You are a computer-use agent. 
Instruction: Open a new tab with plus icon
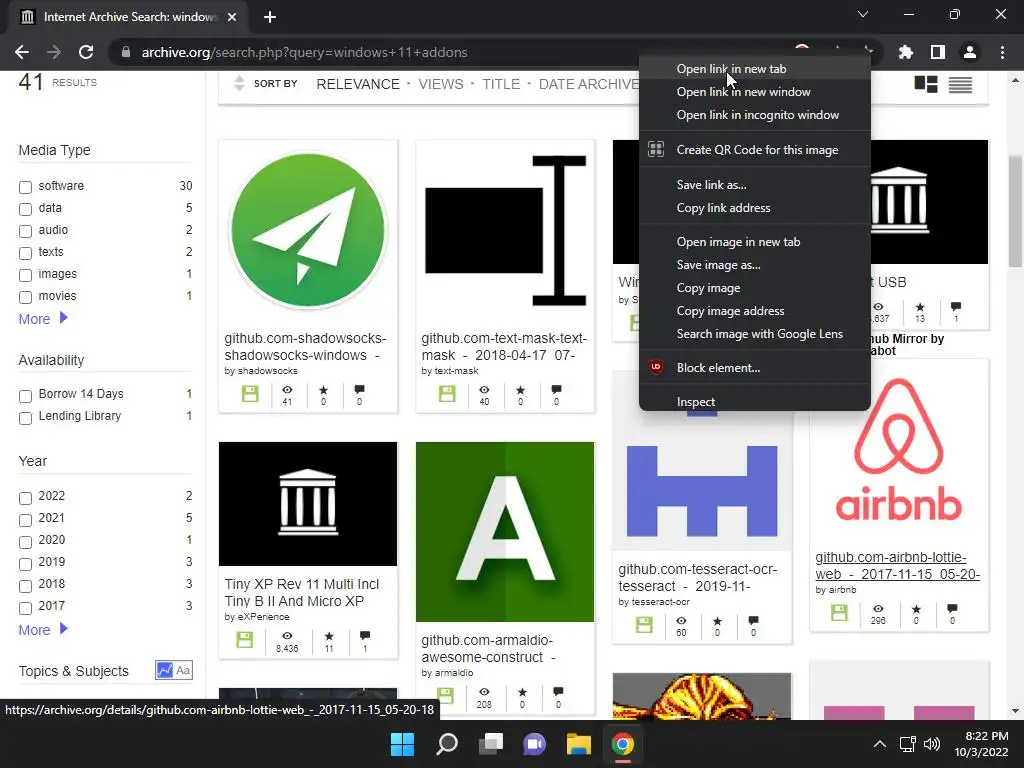(270, 17)
